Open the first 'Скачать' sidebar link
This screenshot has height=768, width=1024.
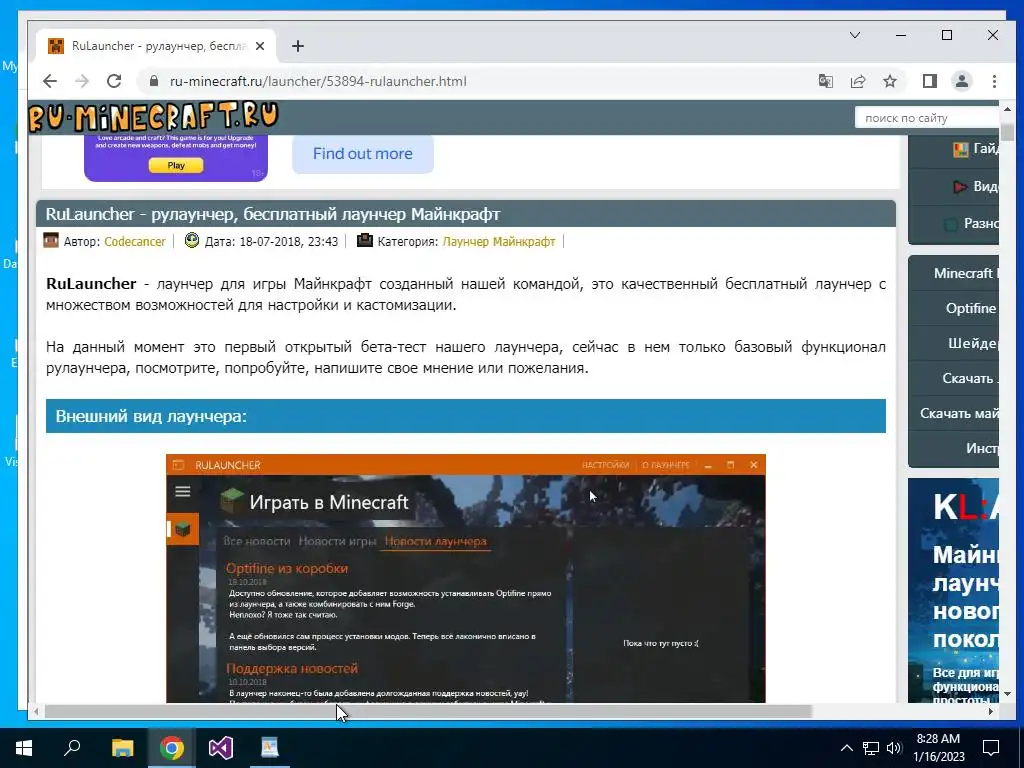[954, 378]
